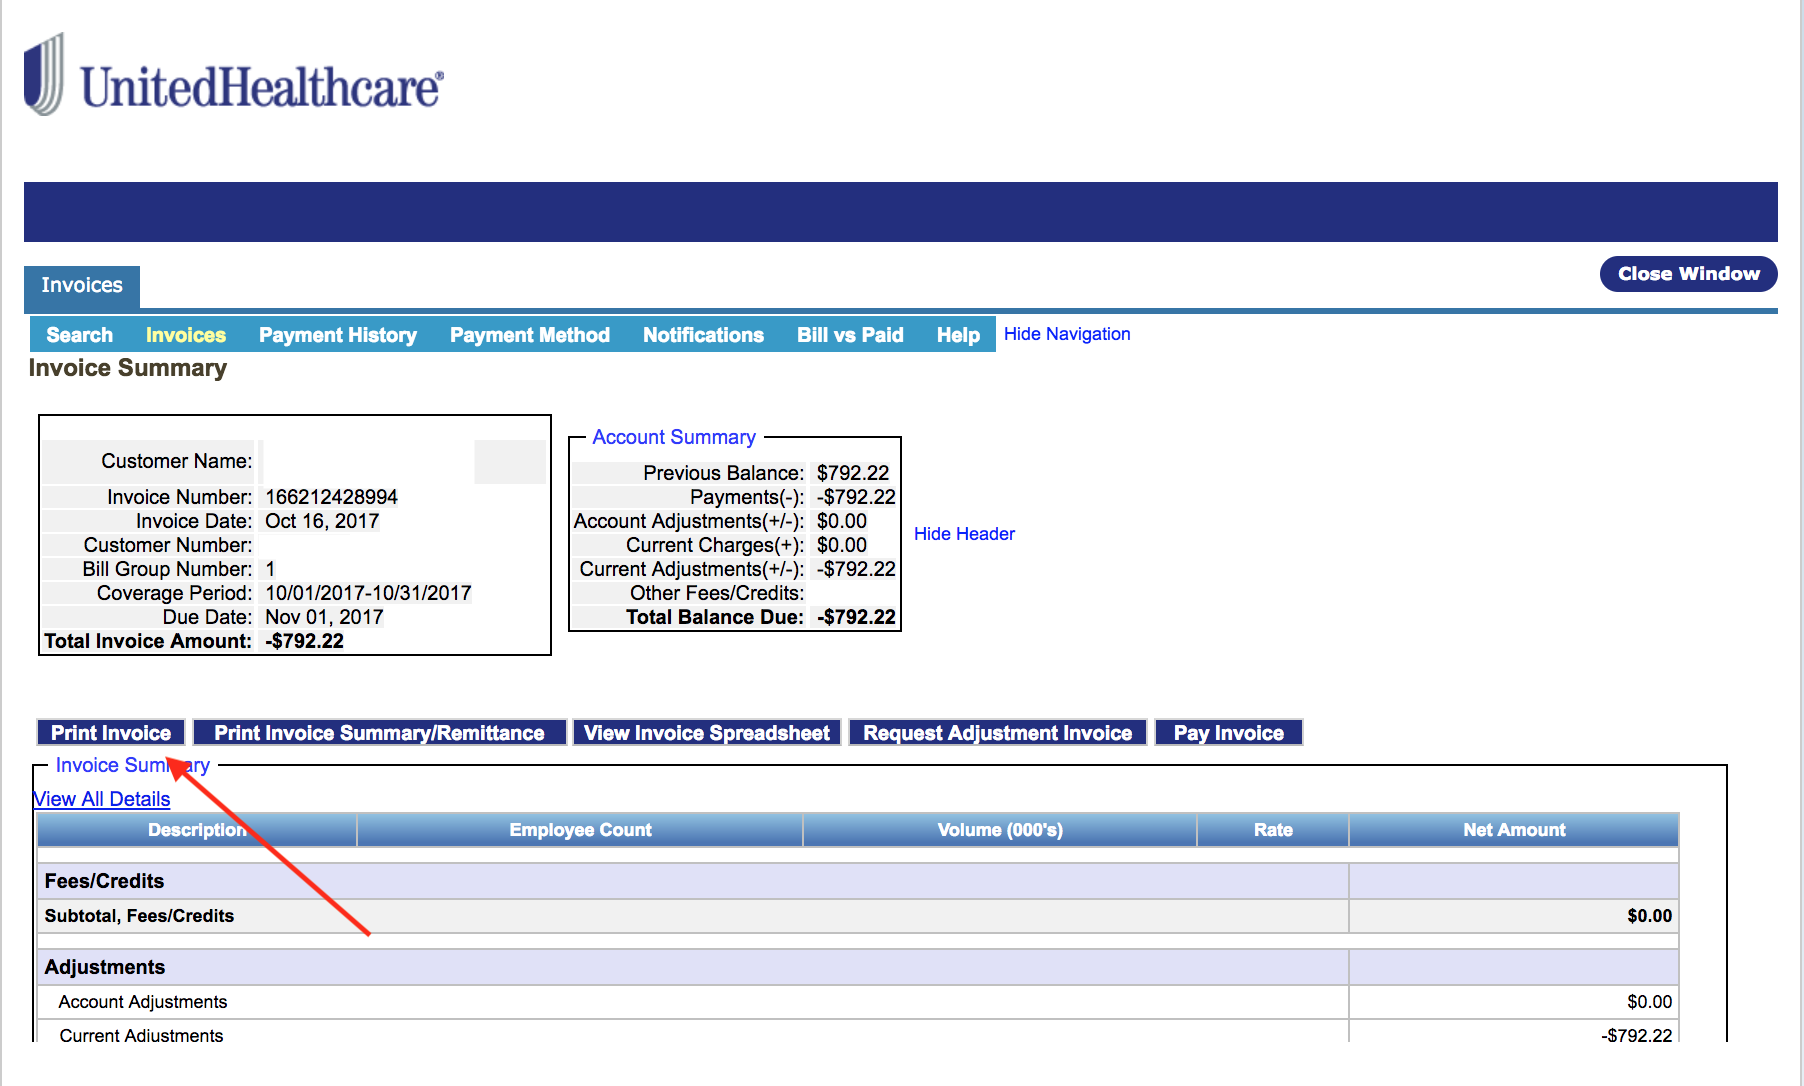Switch to the Payment History section

click(x=337, y=334)
